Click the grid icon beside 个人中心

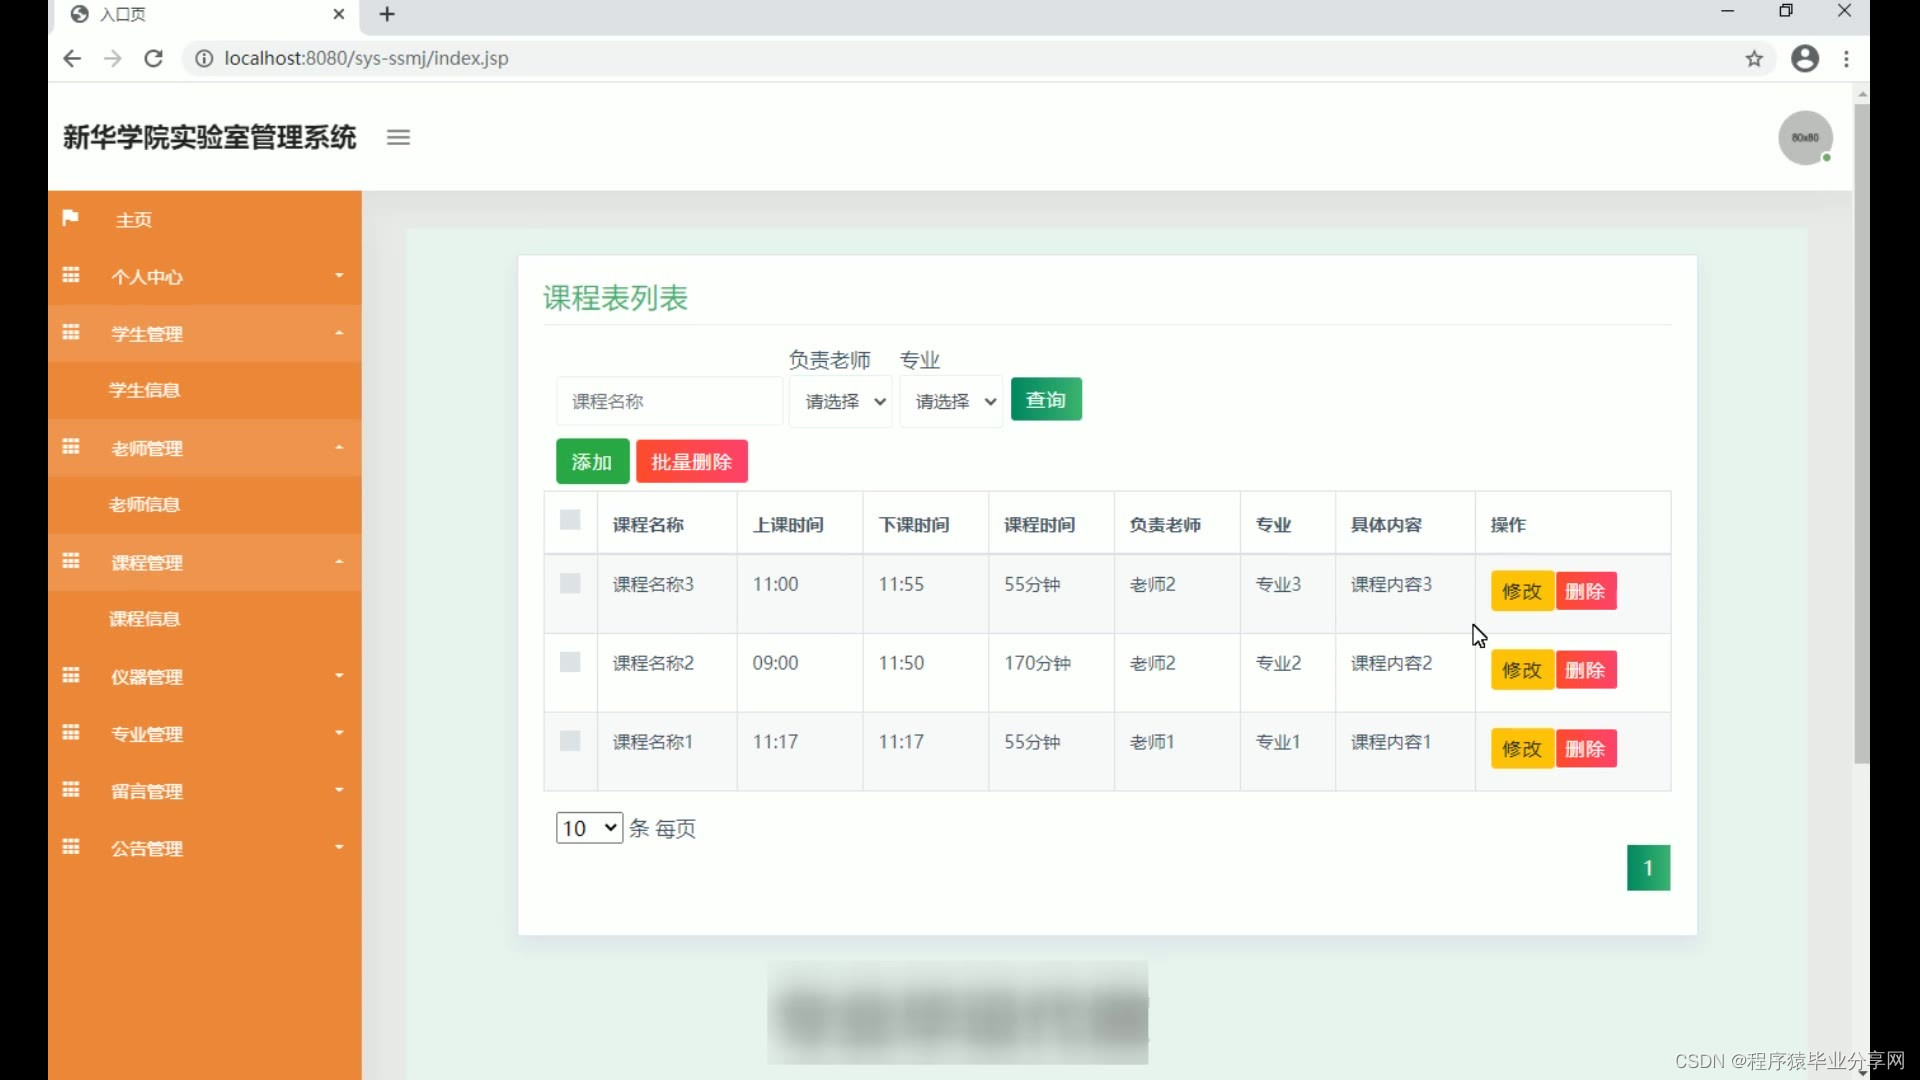[71, 275]
